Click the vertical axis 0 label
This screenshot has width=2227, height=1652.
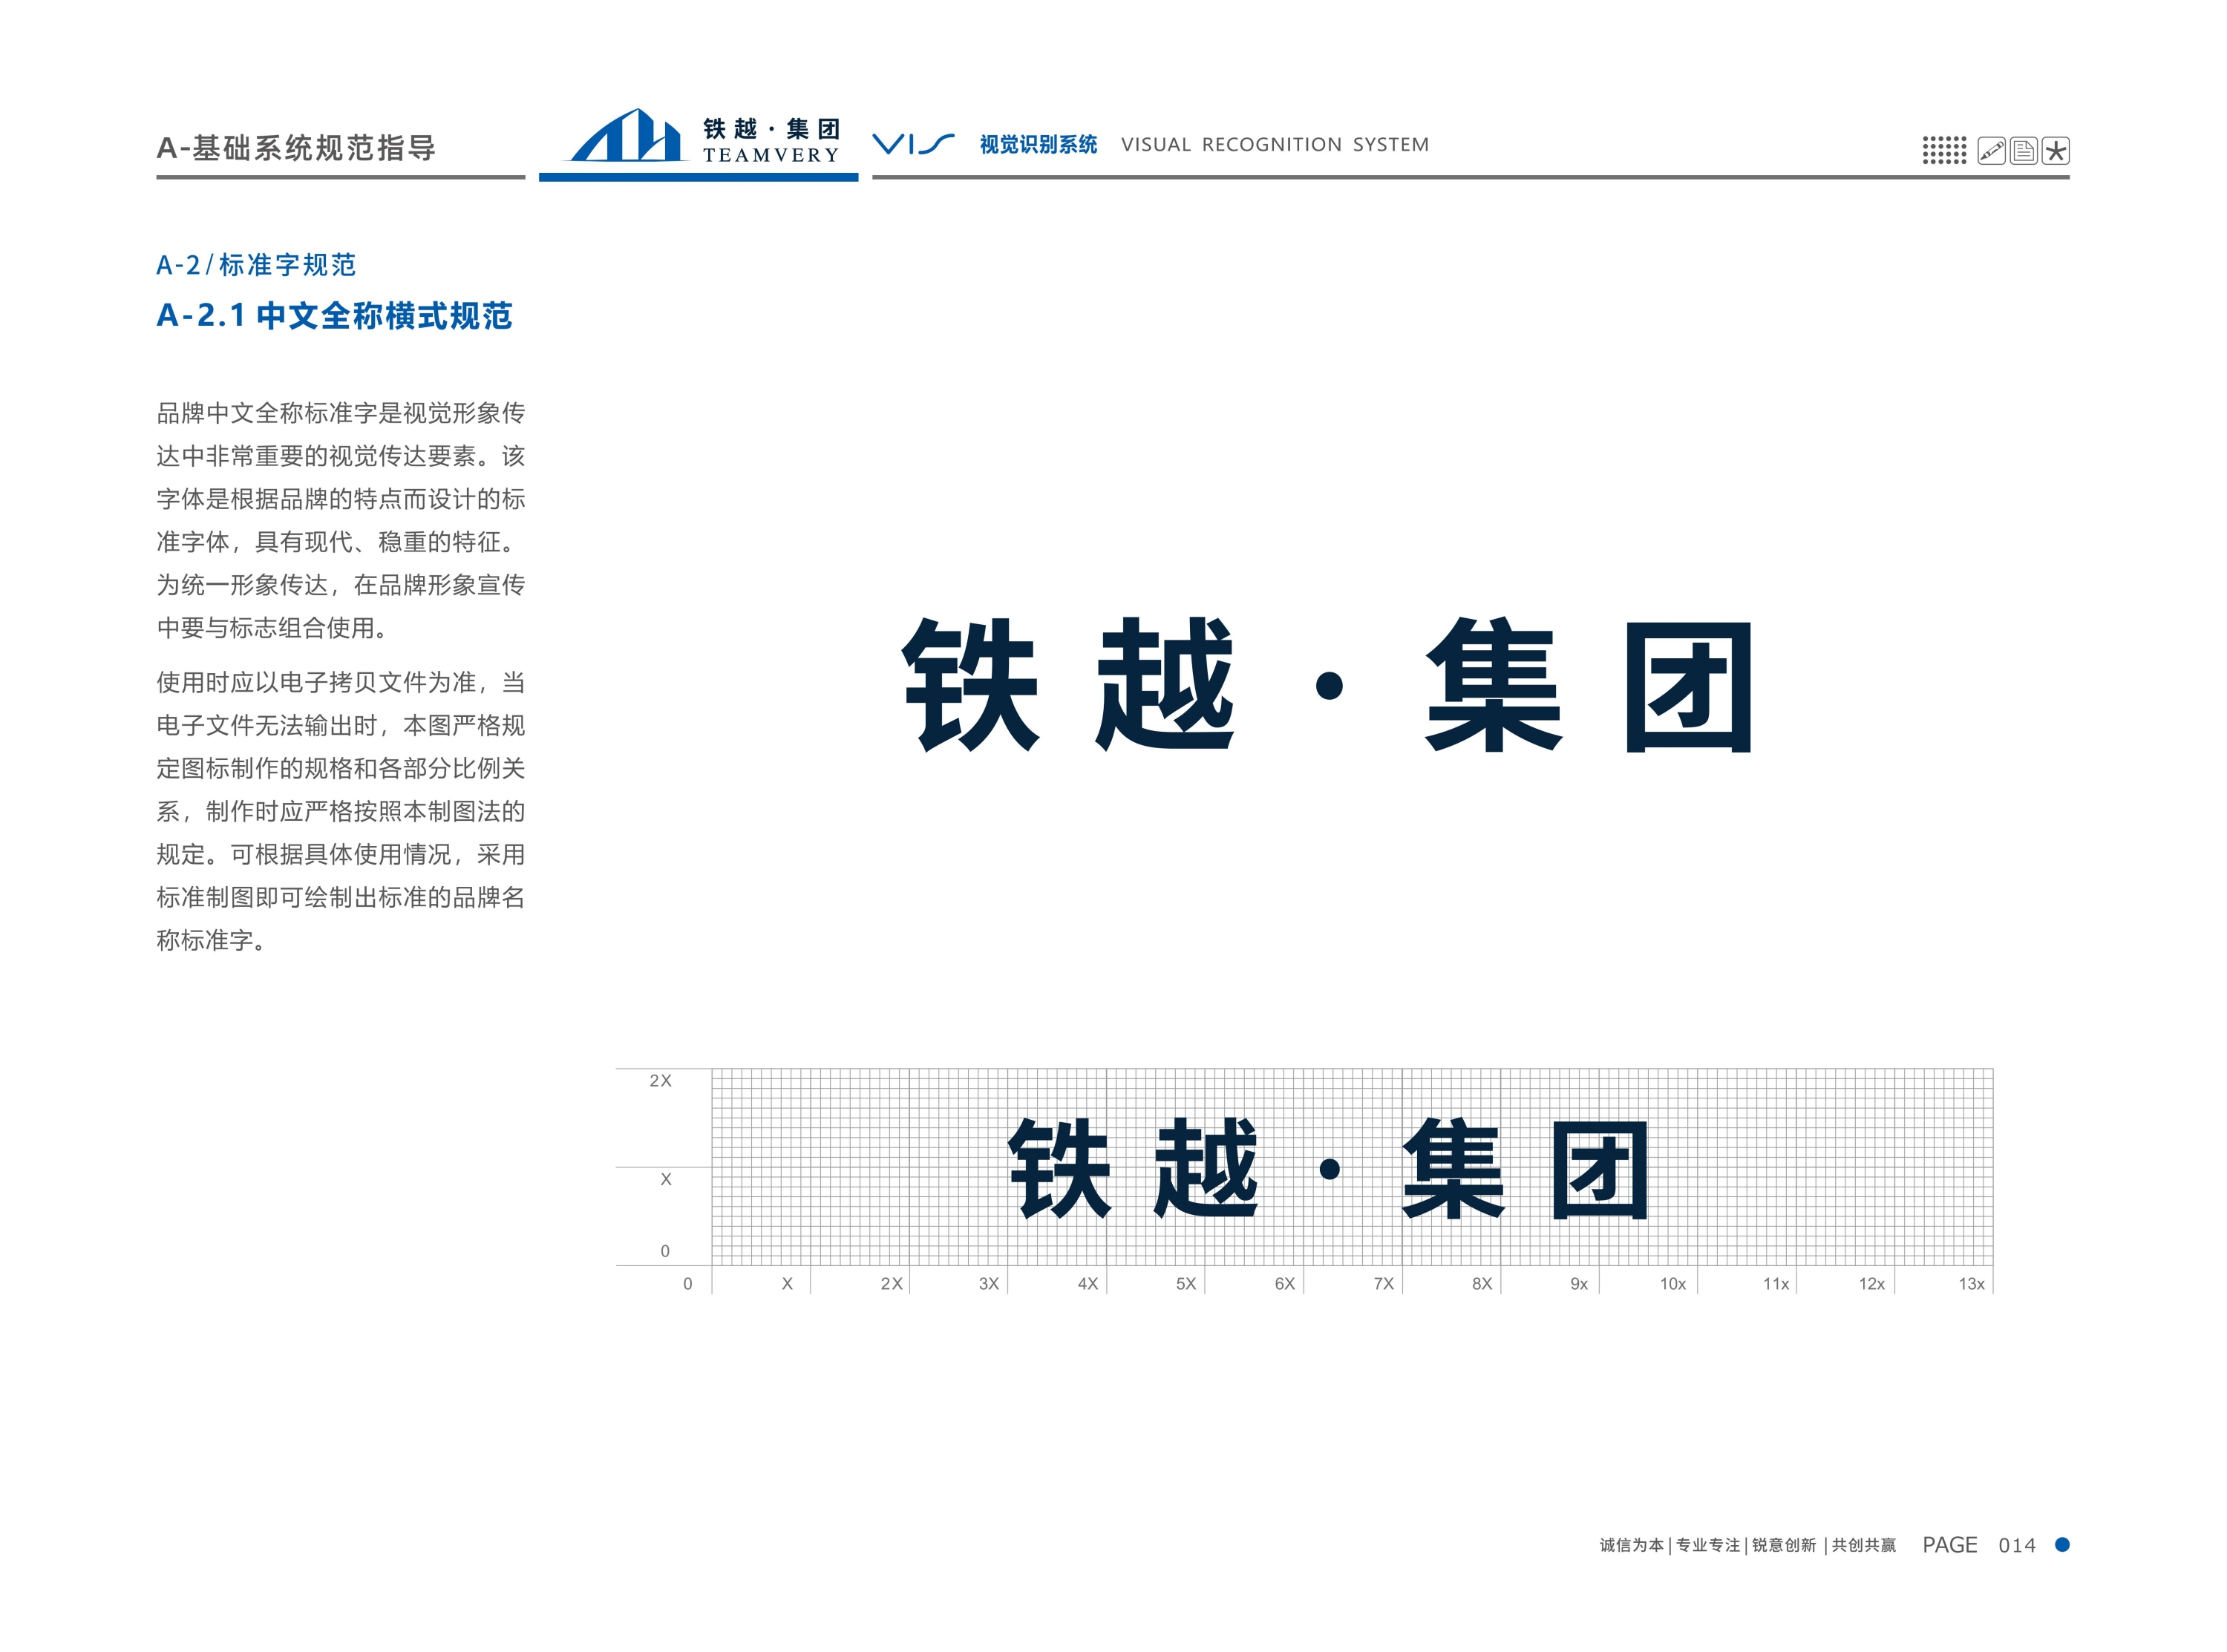click(665, 1251)
